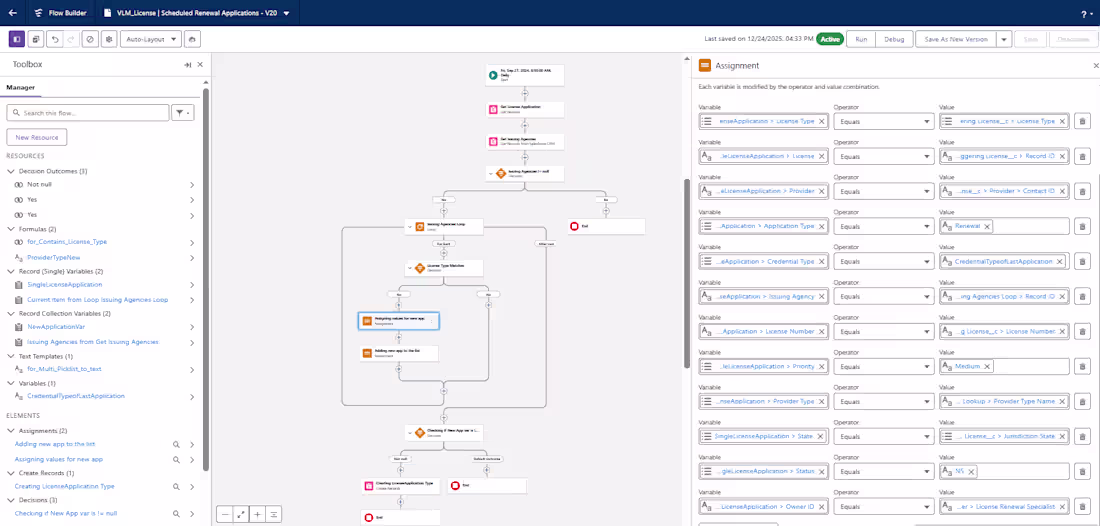The width and height of the screenshot is (1100, 526).
Task: Click Save As New Version
Action: [956, 39]
